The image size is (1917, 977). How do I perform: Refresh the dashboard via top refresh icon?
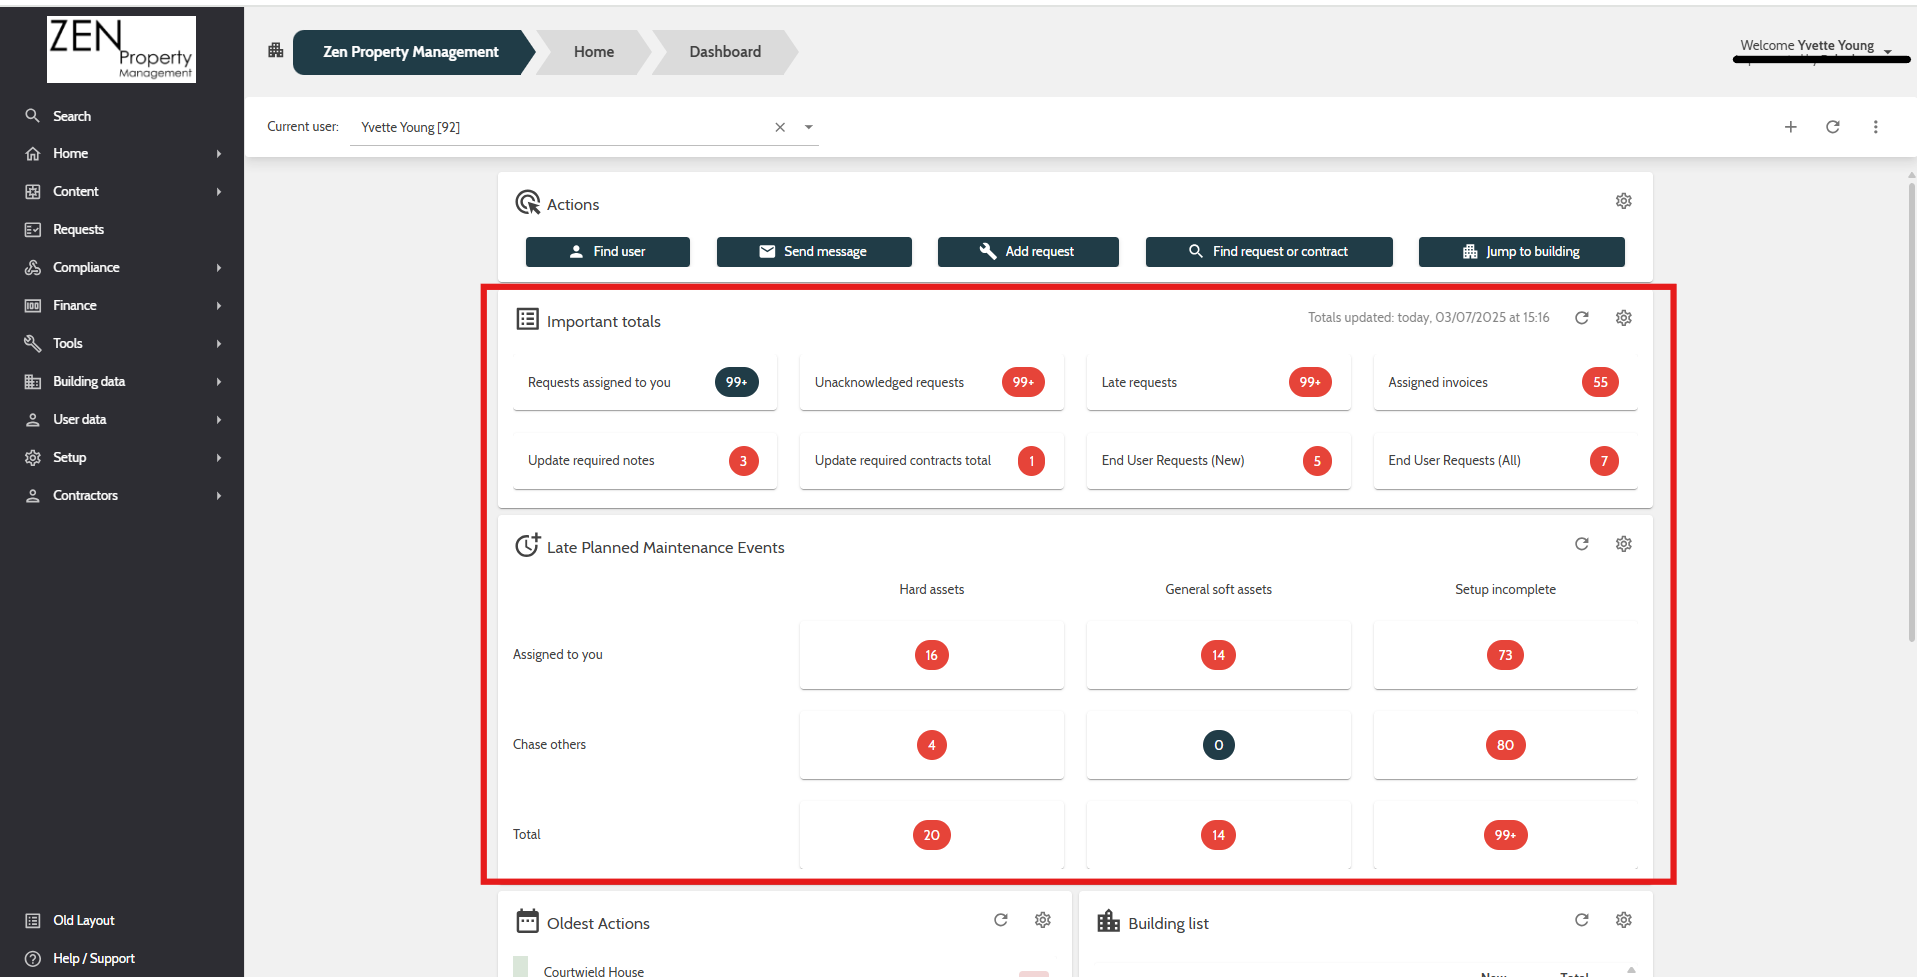click(1833, 127)
